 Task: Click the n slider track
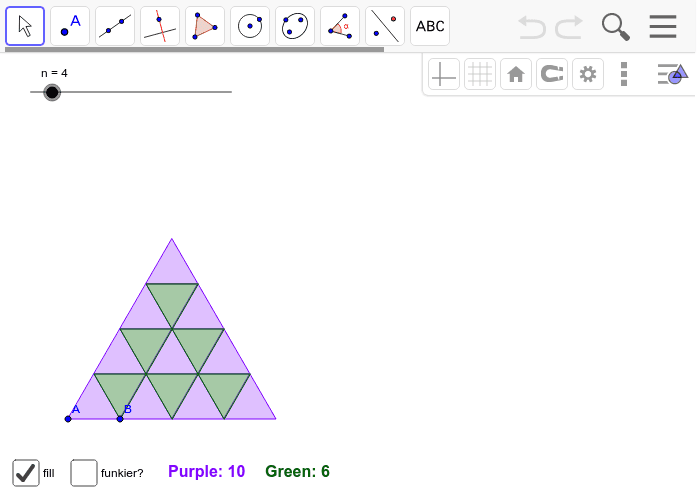tap(131, 92)
